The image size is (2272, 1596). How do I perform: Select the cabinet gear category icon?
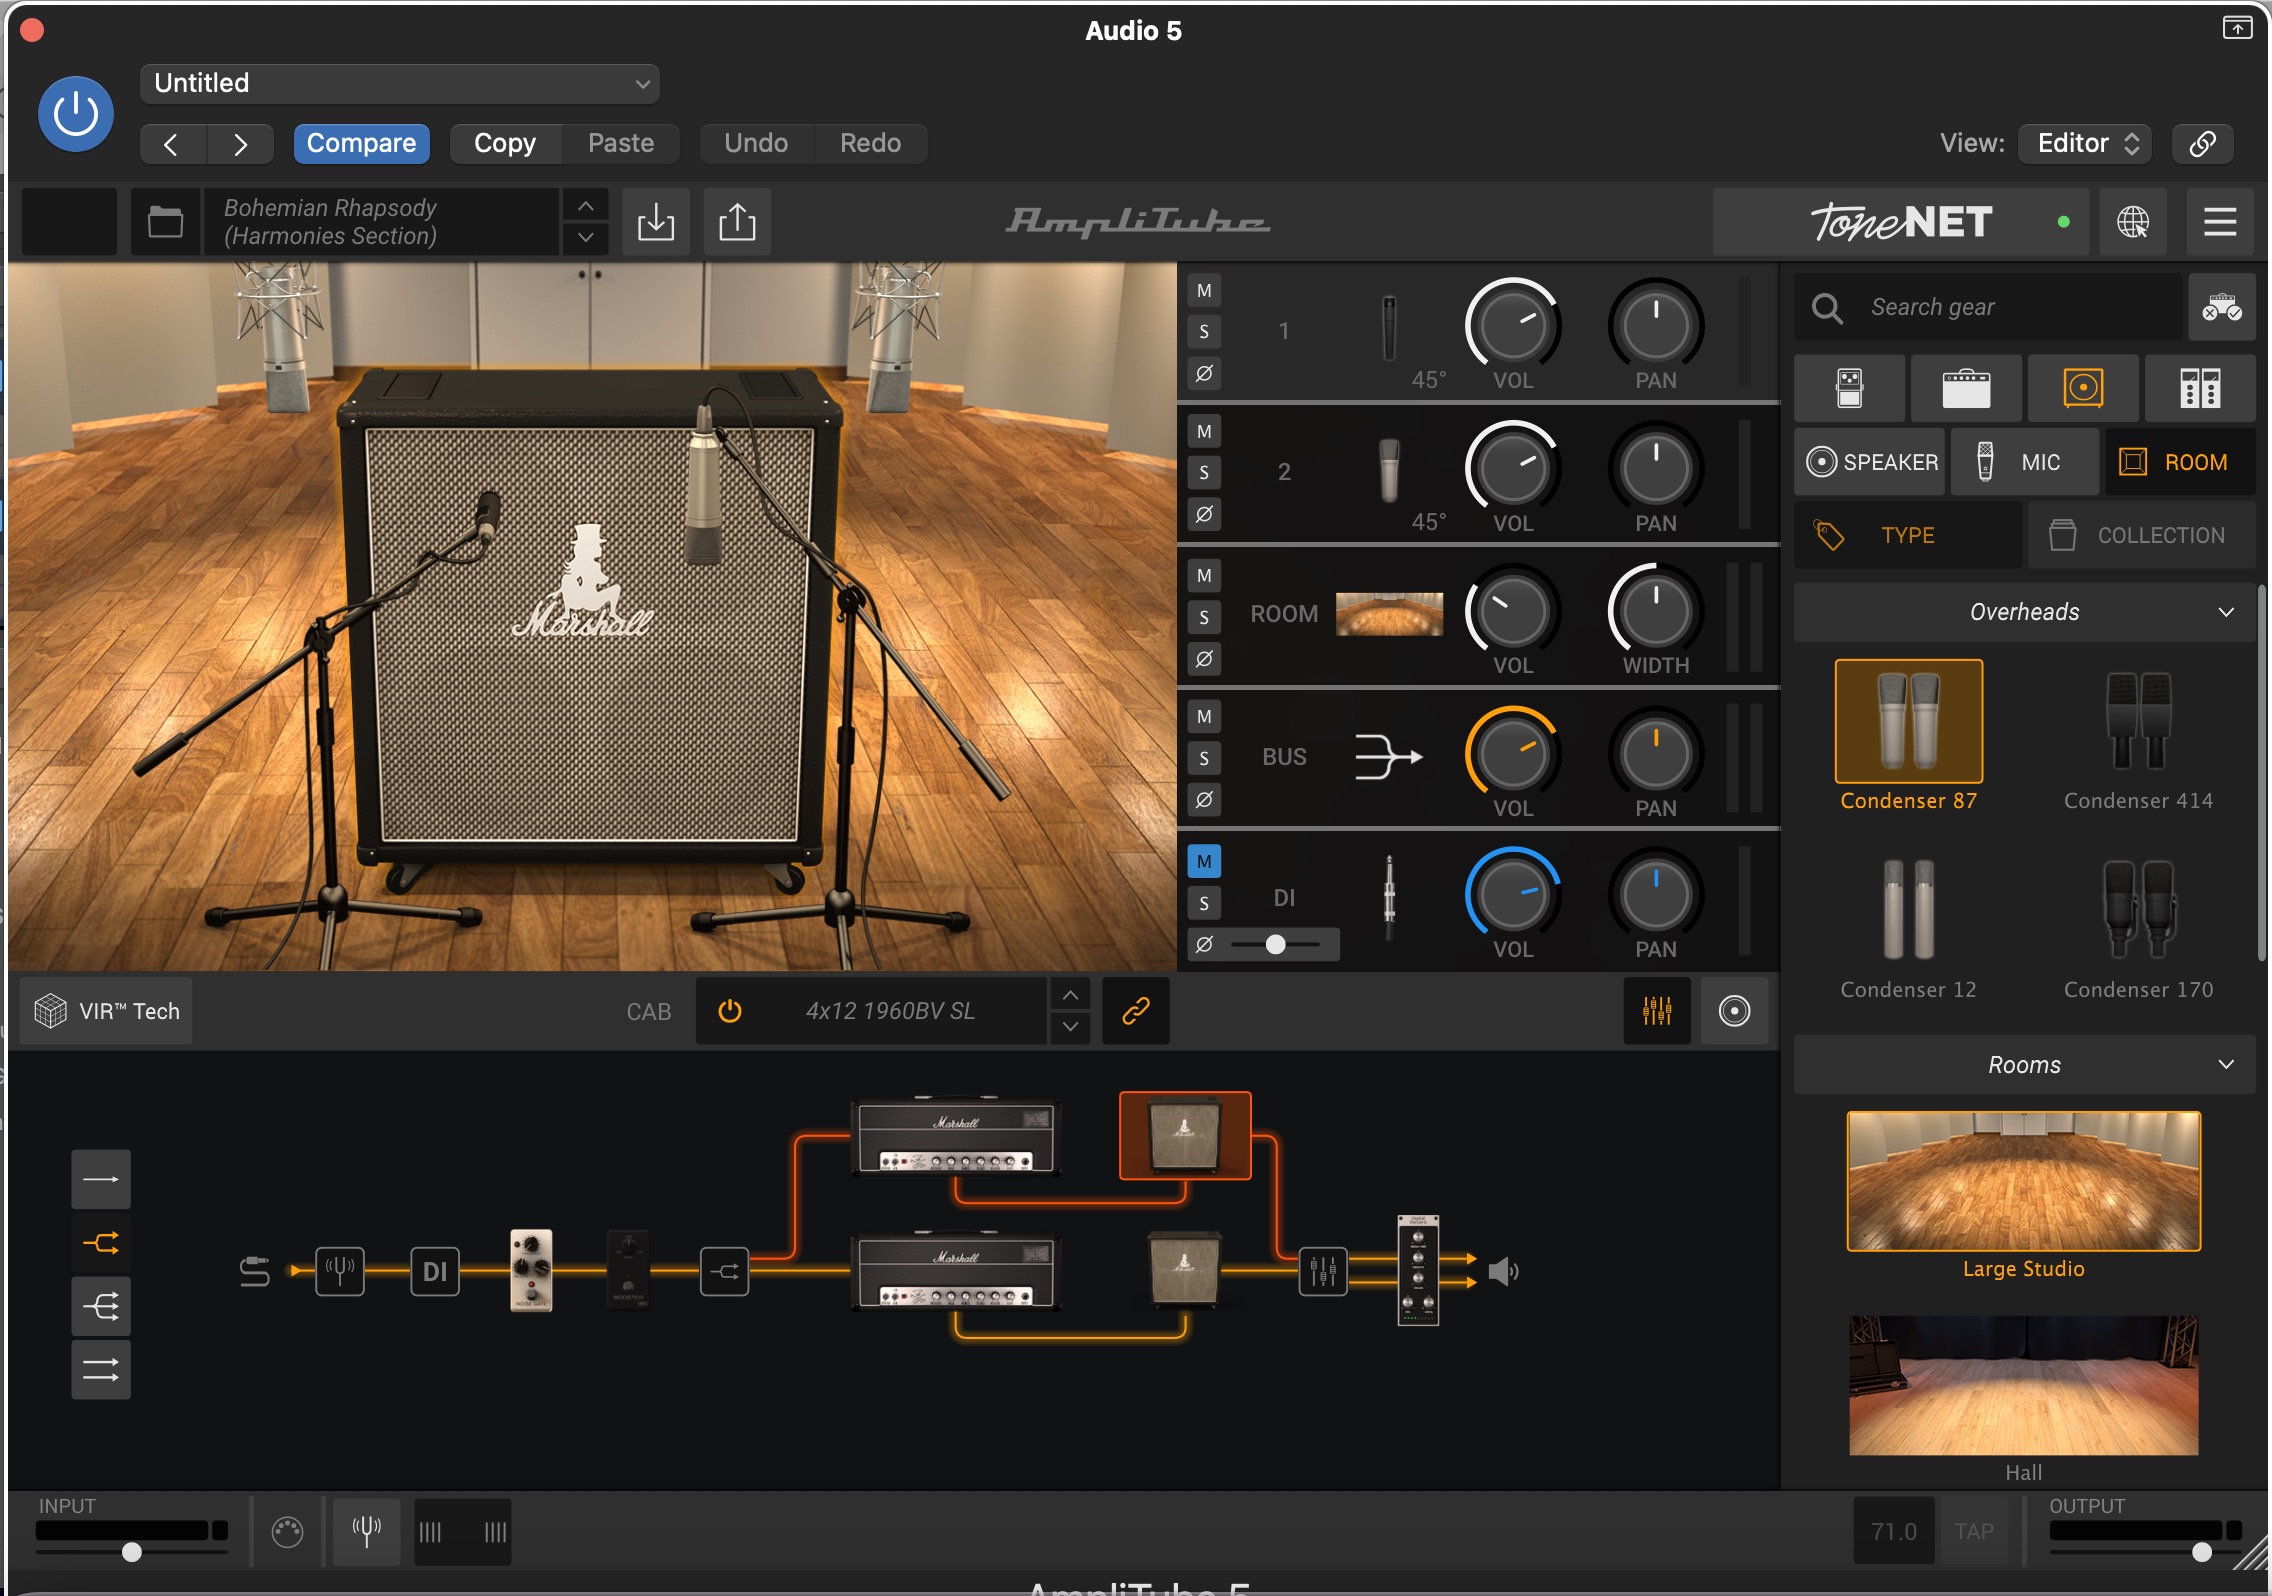click(x=2083, y=388)
